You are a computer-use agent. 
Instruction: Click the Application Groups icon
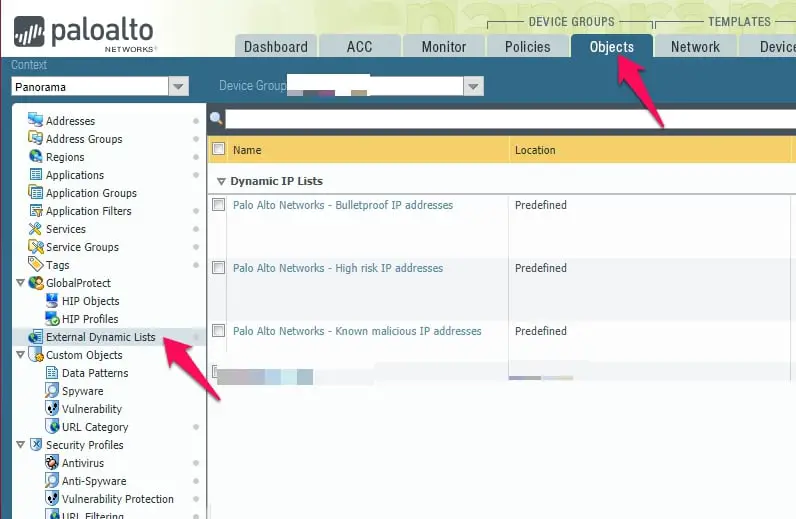pos(36,192)
